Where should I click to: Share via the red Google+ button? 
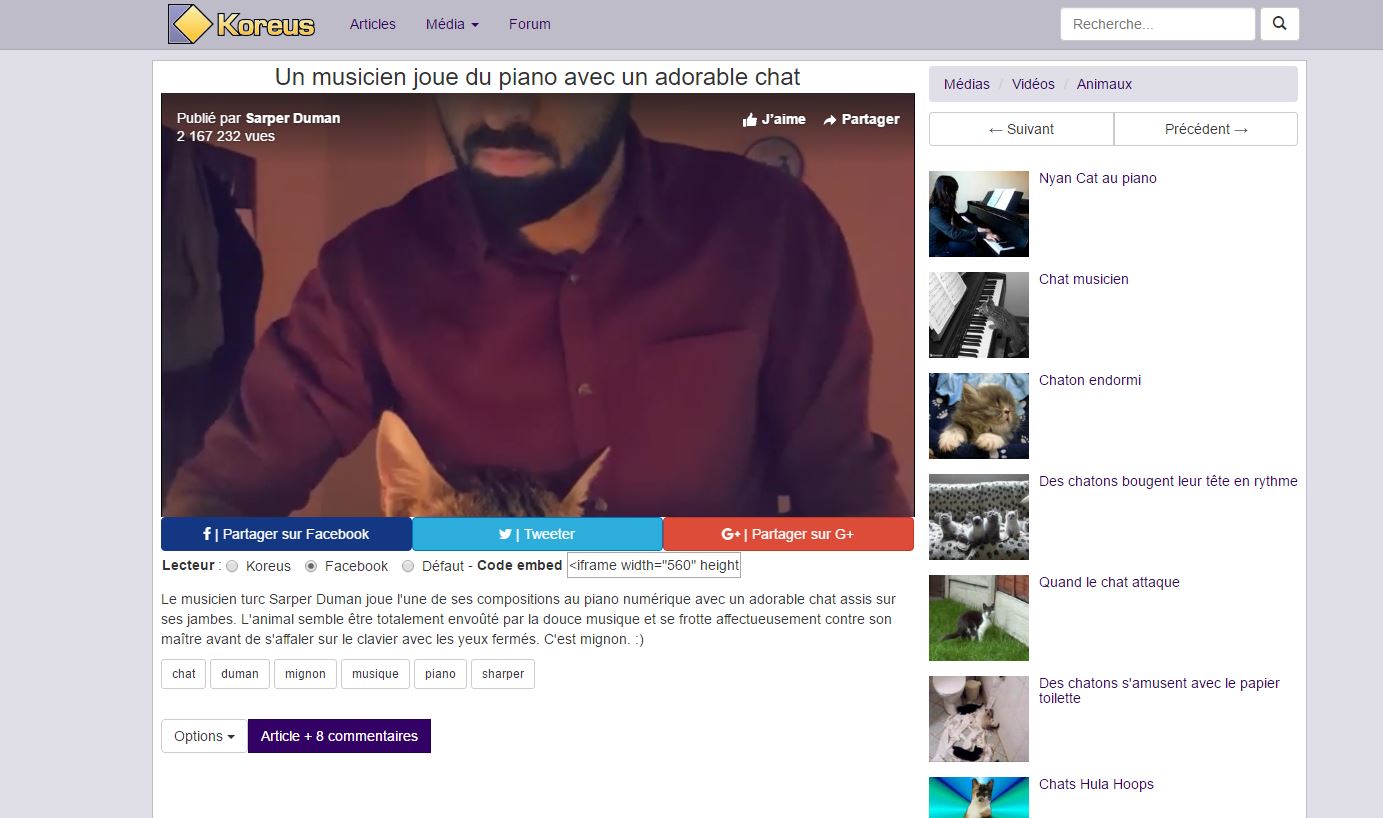pyautogui.click(x=788, y=534)
